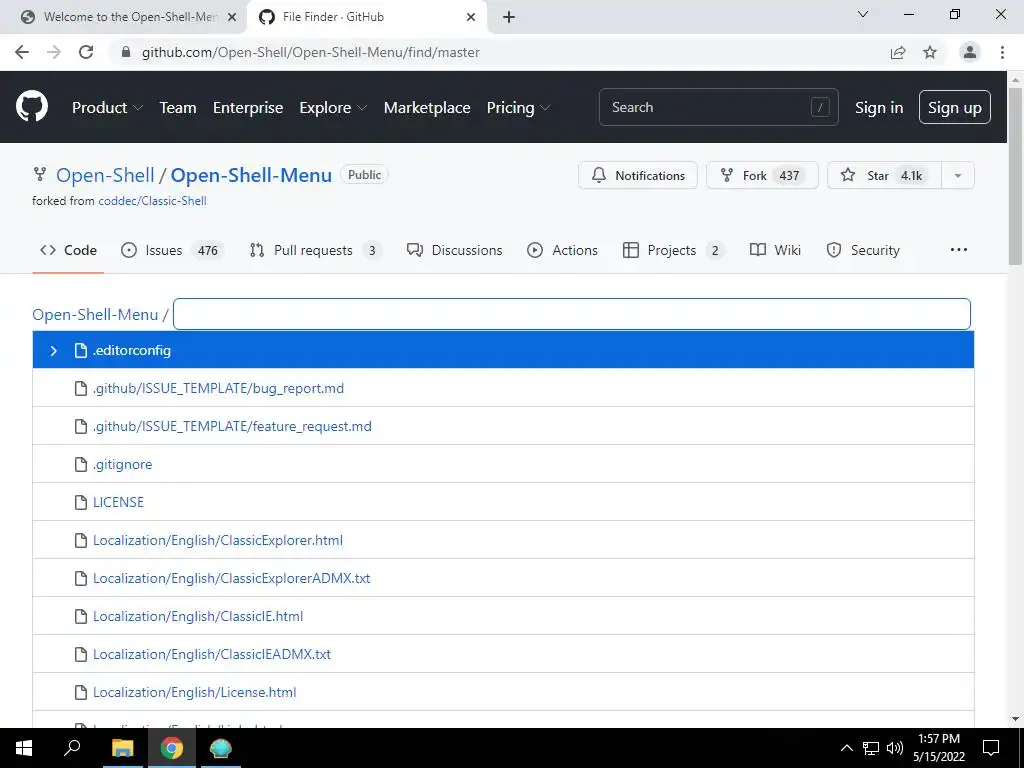Open the repo nav more options ellipsis
The image size is (1024, 768).
click(x=959, y=250)
